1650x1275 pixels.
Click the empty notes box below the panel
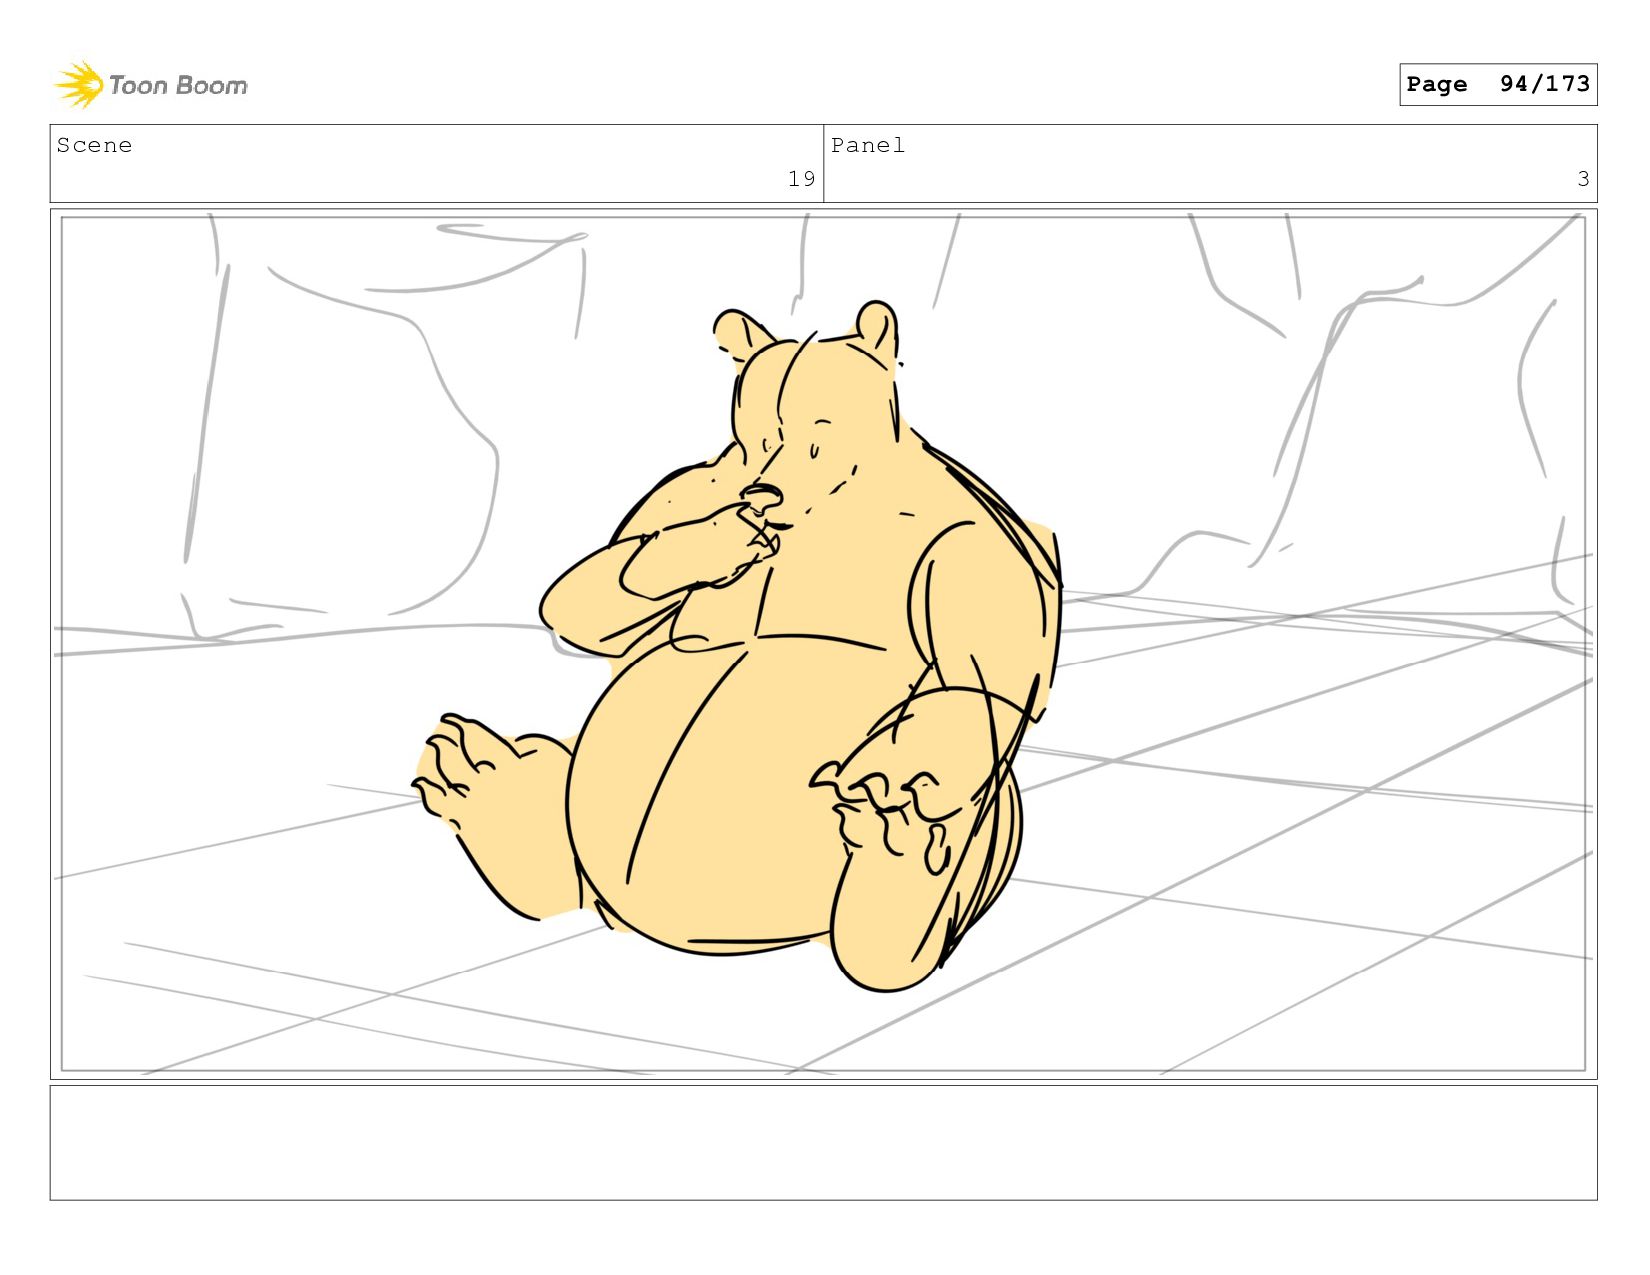pos(823,1142)
